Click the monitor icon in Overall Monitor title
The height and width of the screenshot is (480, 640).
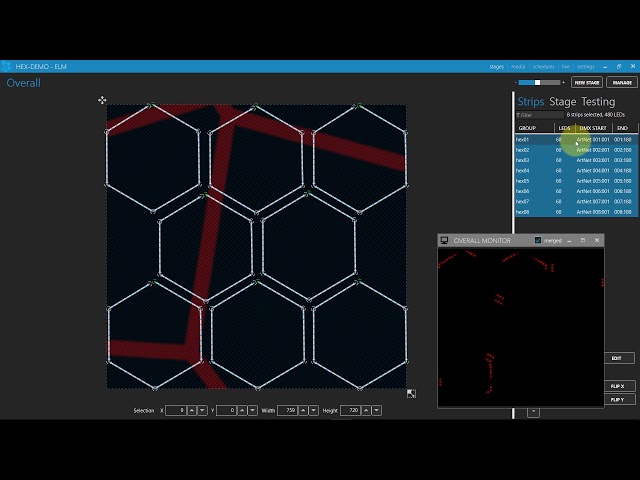[x=444, y=240]
